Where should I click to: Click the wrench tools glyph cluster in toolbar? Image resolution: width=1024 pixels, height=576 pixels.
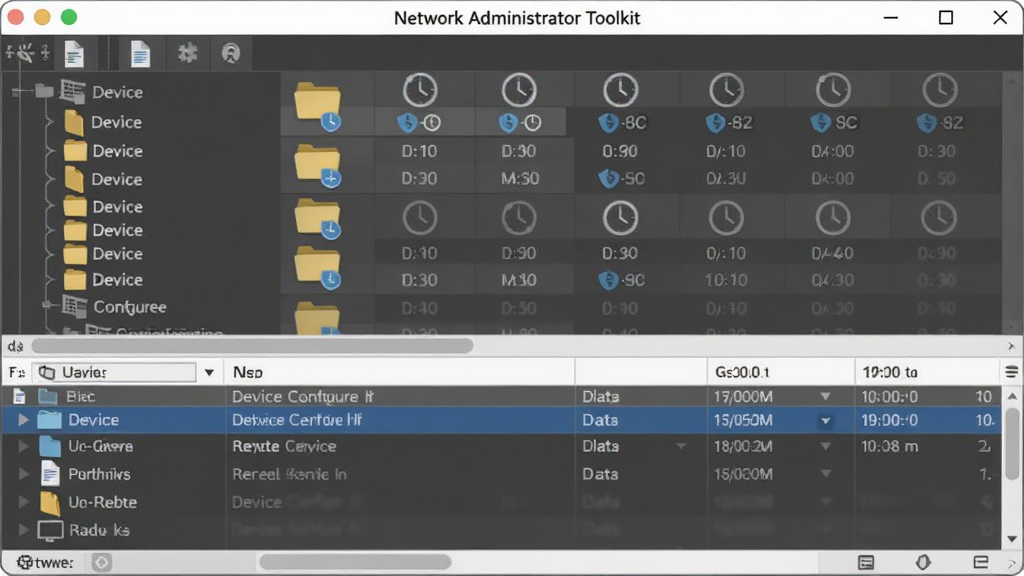pos(26,53)
